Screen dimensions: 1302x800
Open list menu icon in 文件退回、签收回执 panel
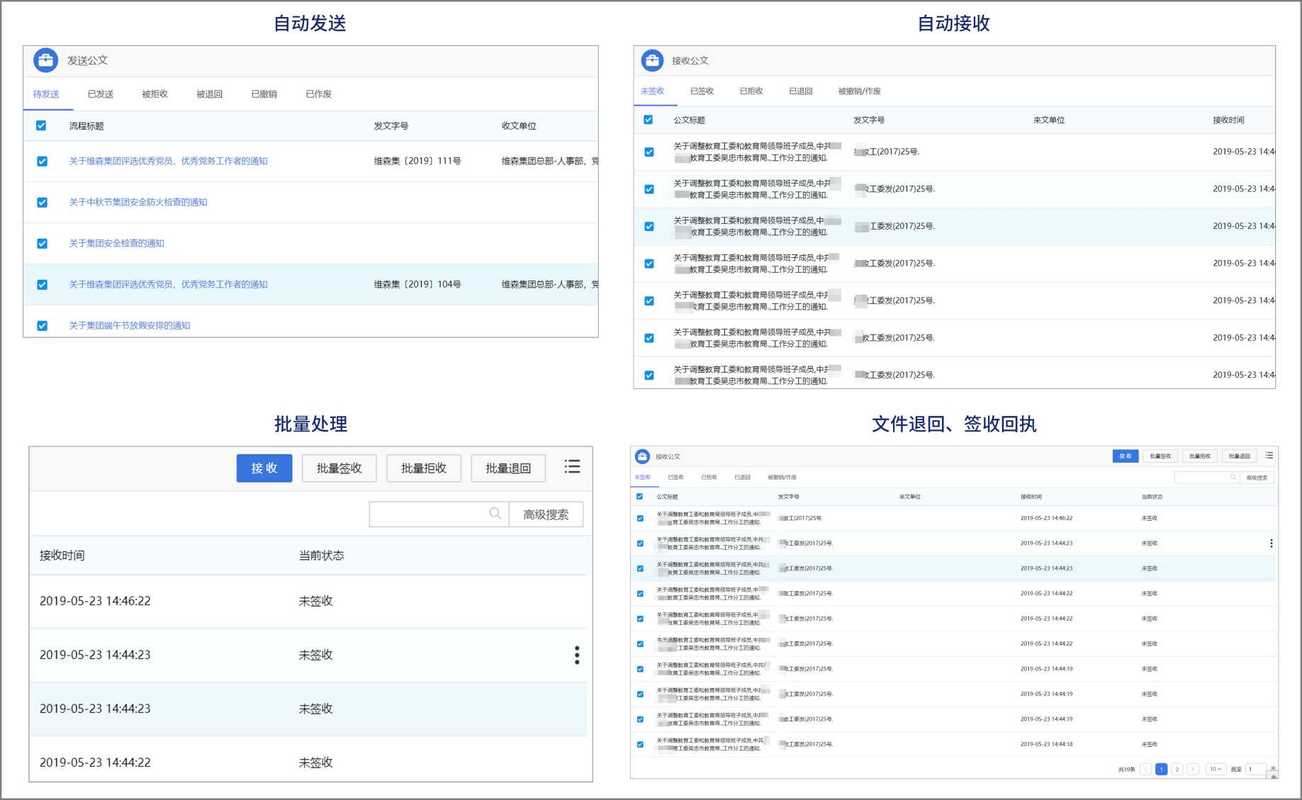(1269, 456)
